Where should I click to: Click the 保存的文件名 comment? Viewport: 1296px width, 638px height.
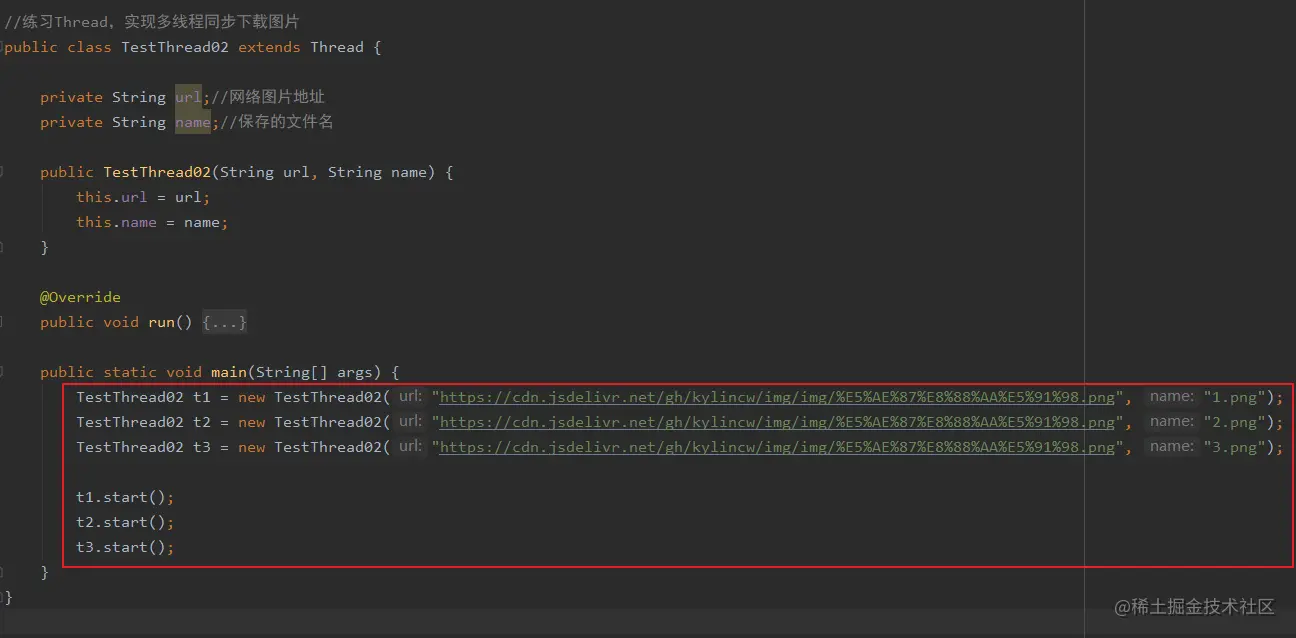click(x=277, y=122)
